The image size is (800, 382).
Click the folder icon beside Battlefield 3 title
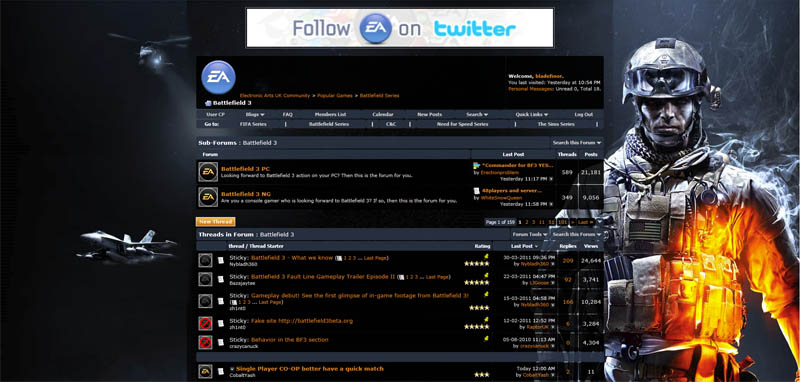(208, 103)
